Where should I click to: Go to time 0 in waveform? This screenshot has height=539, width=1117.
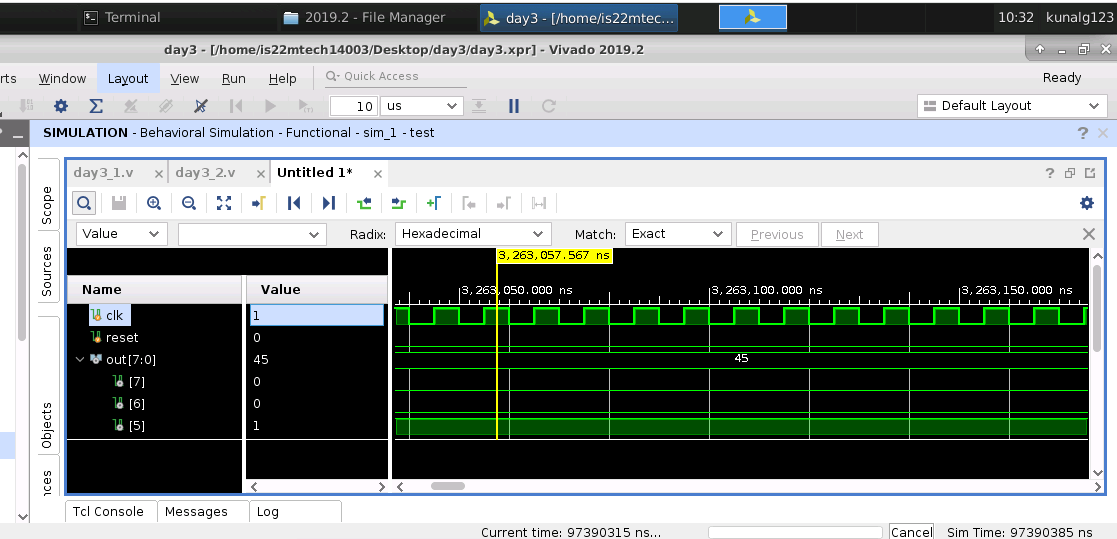click(x=293, y=204)
